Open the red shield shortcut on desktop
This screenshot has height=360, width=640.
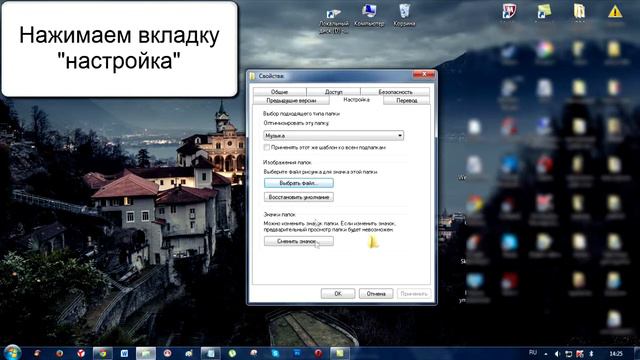509,11
